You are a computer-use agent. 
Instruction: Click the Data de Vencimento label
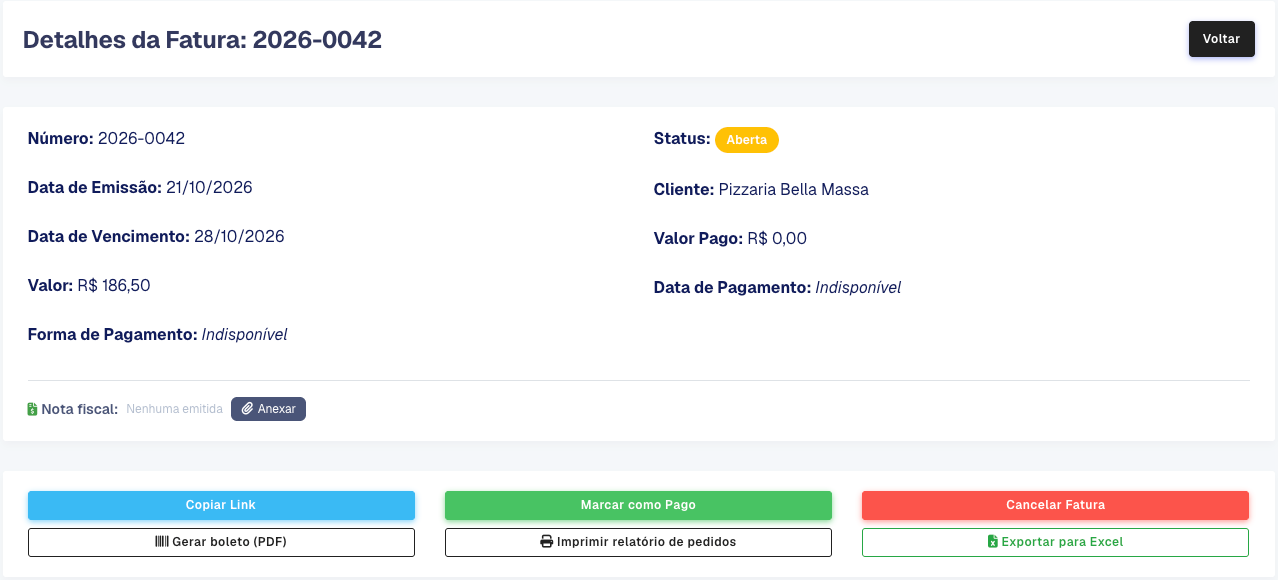click(x=109, y=236)
